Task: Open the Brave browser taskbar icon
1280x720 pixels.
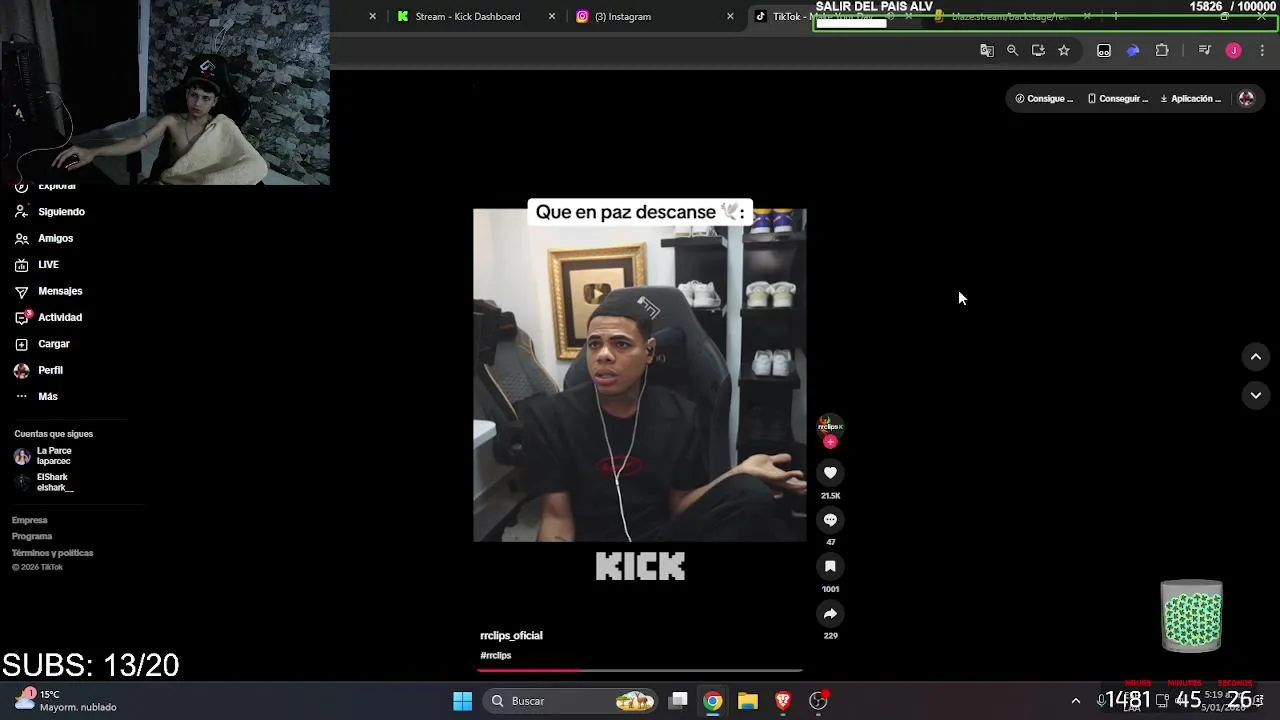Action: 783,701
